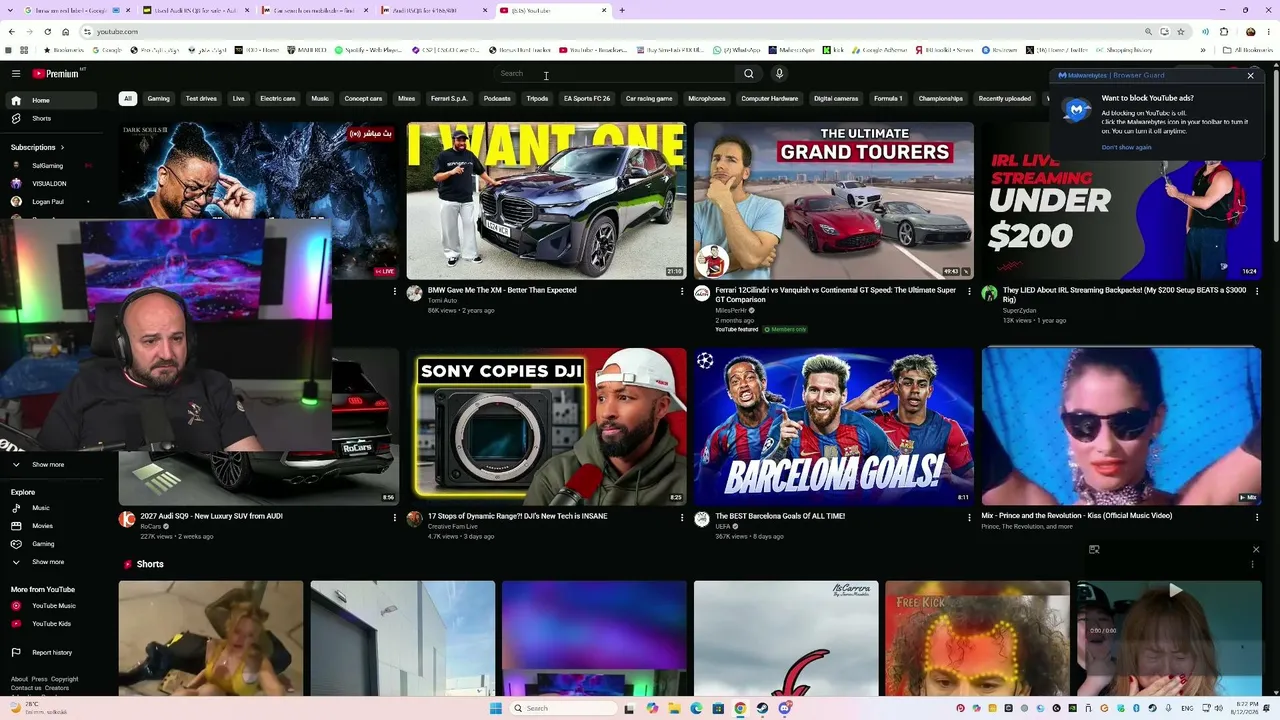Open Spotify Web Player bookmark
The width and height of the screenshot is (1280, 720).
click(x=368, y=50)
